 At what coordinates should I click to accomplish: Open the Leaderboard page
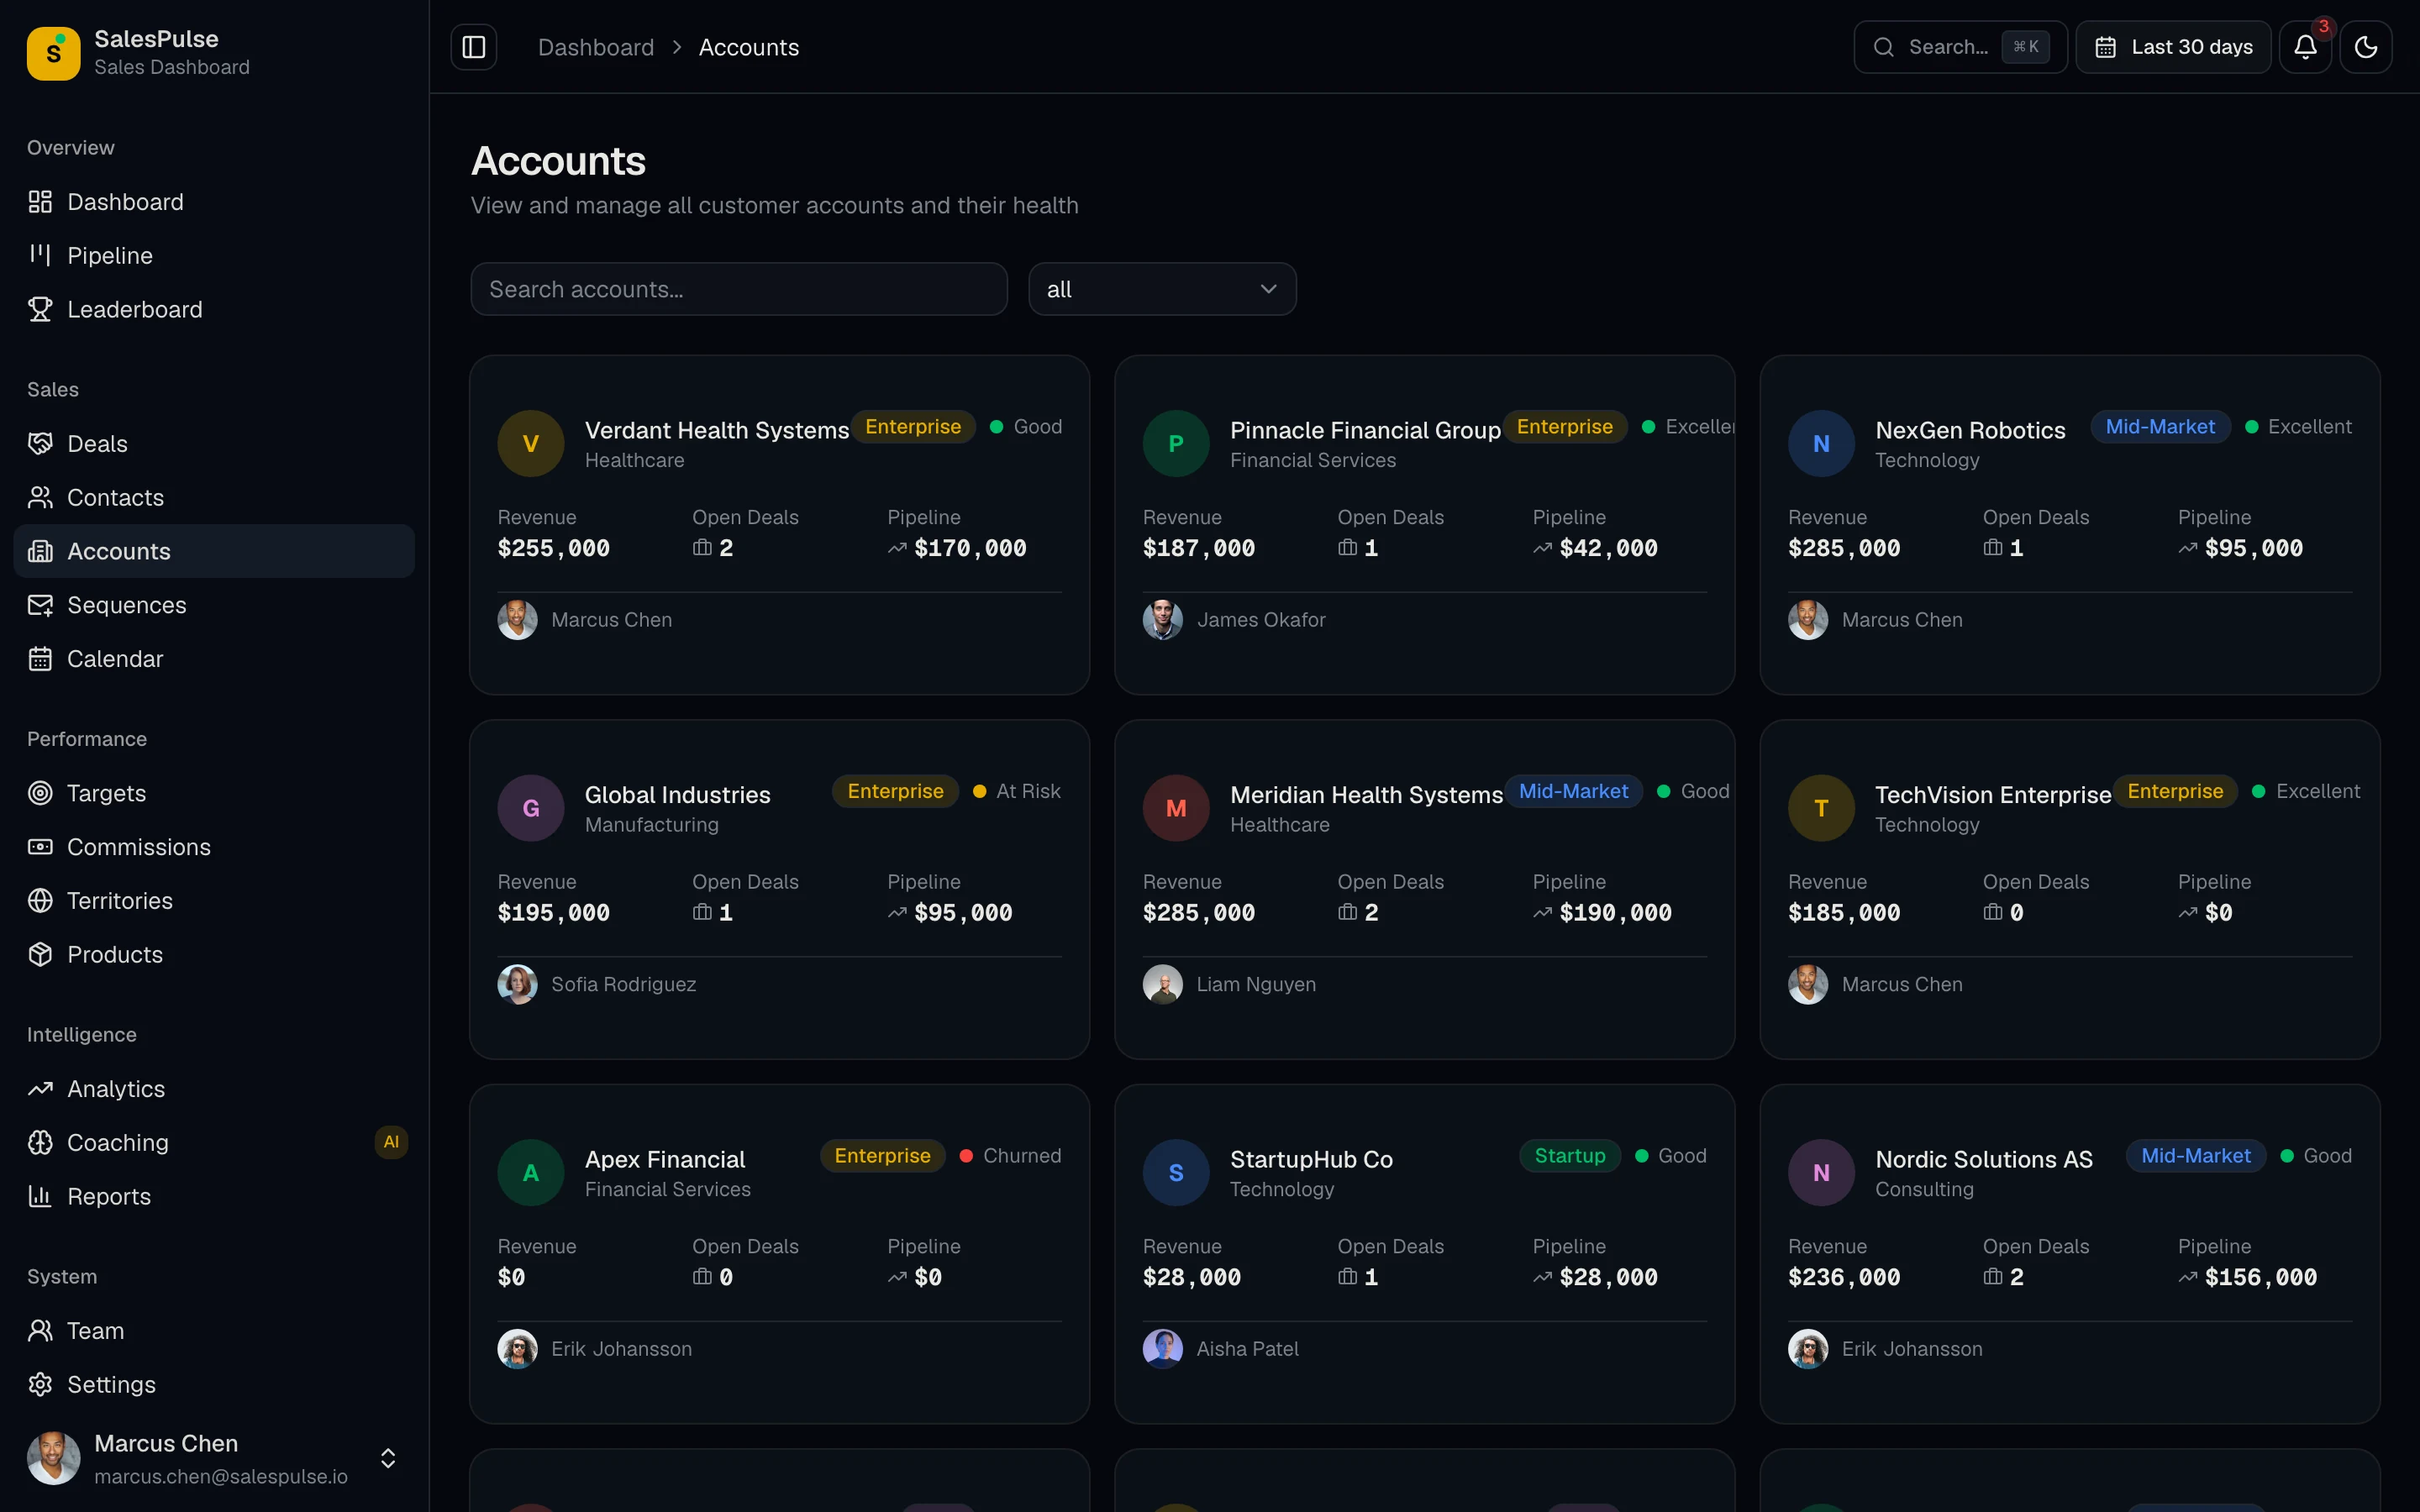click(214, 310)
